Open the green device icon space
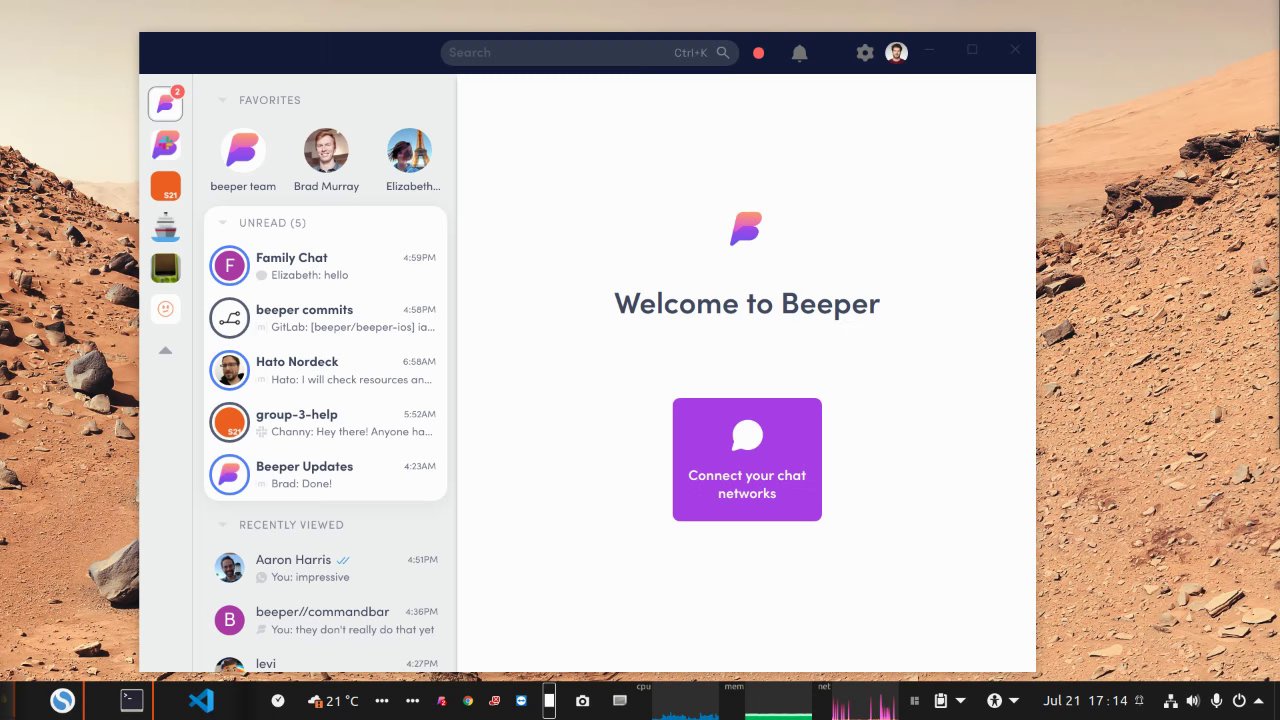This screenshot has width=1280, height=720. 166,268
